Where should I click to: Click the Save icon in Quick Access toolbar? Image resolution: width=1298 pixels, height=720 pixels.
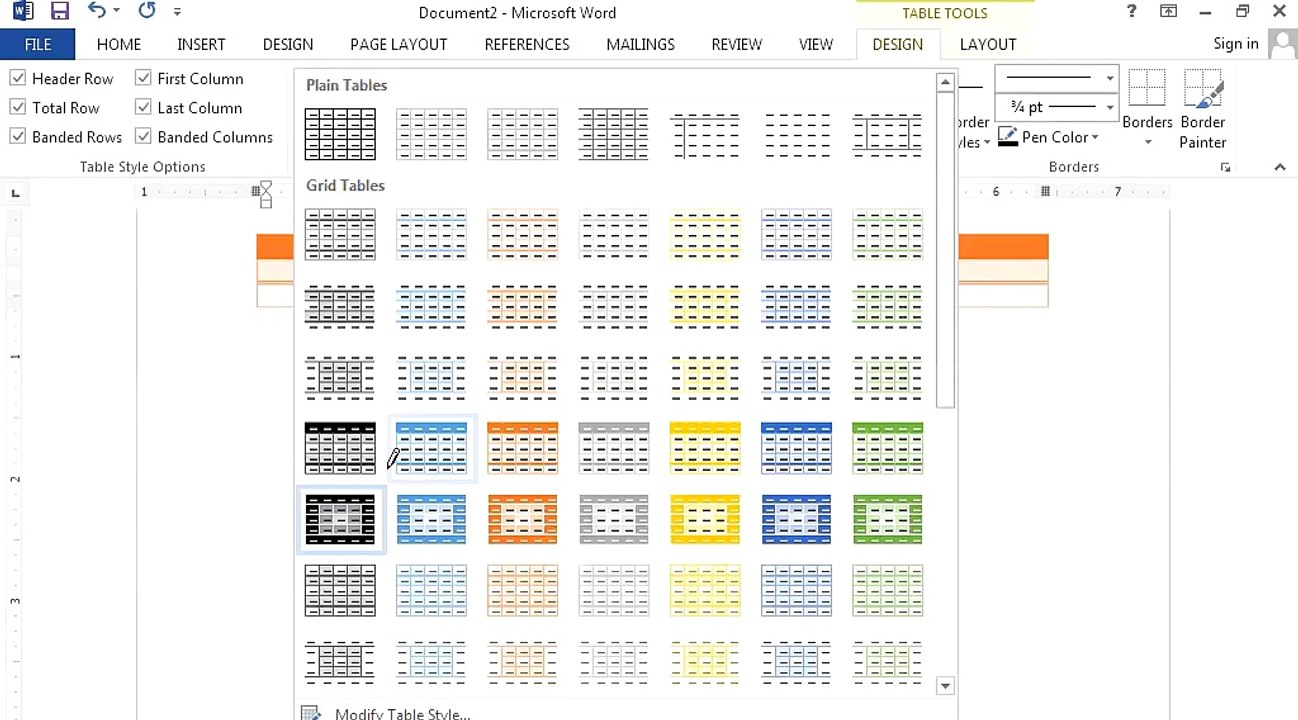[x=60, y=12]
